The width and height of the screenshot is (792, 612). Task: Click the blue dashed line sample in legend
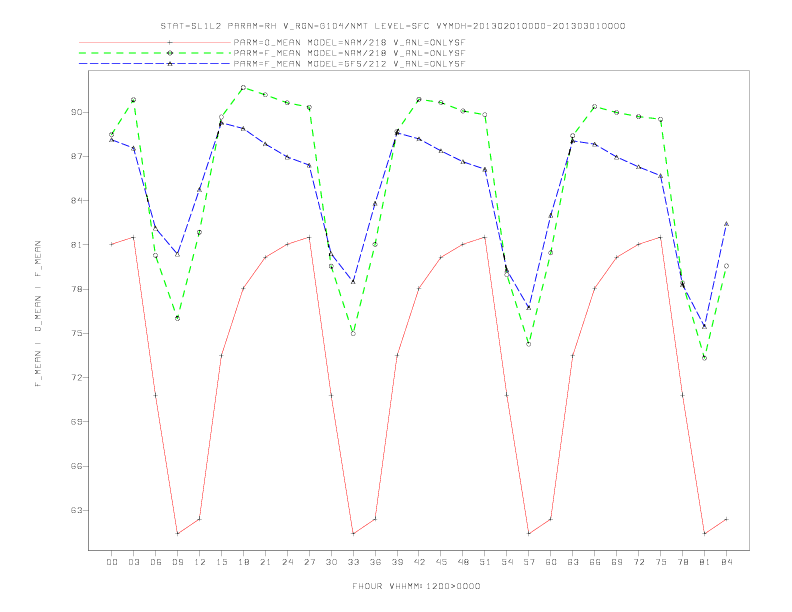click(x=155, y=64)
